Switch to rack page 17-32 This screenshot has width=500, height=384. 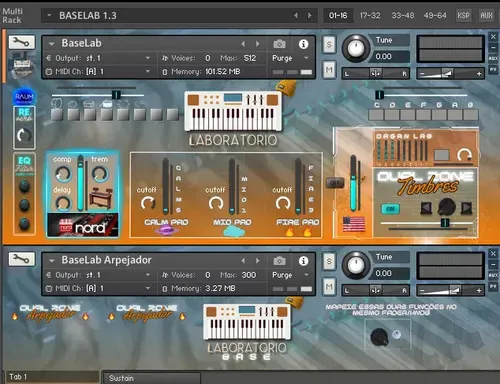tap(370, 15)
